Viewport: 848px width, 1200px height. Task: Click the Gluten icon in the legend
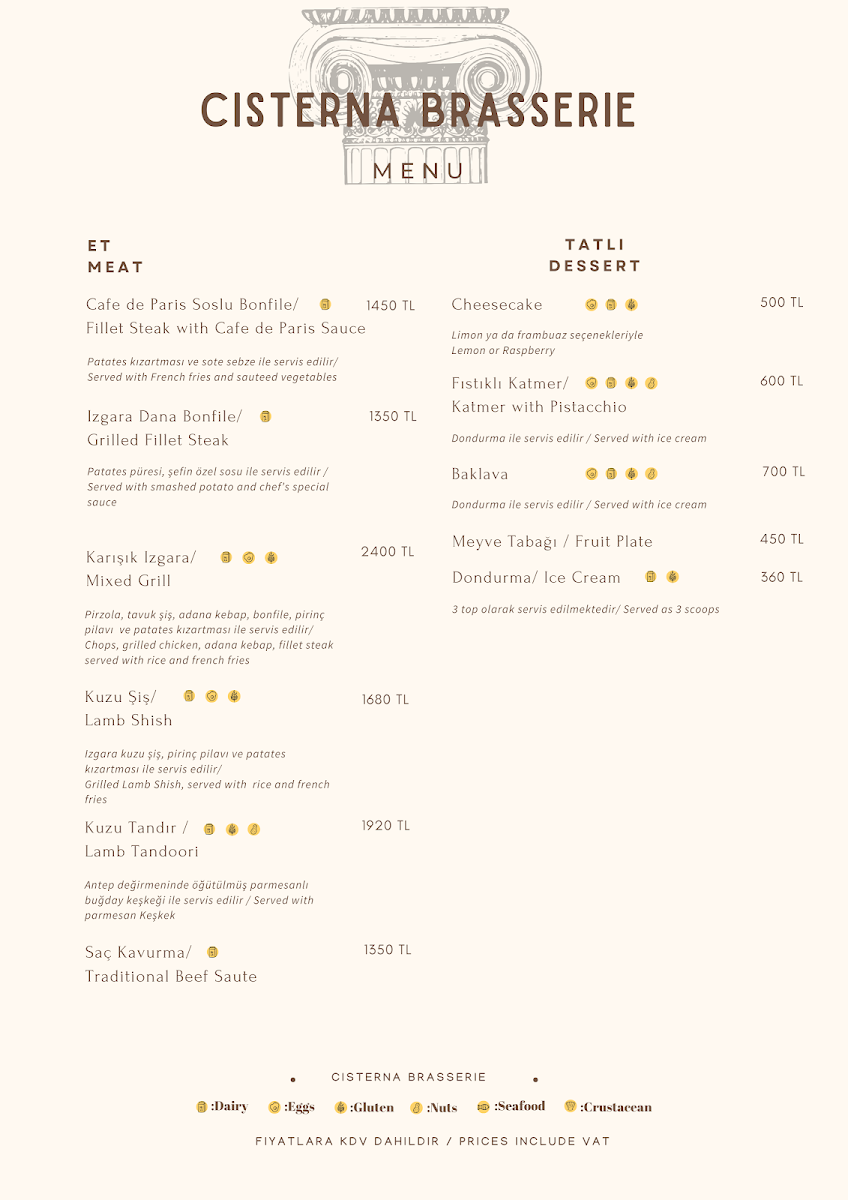(x=341, y=1107)
